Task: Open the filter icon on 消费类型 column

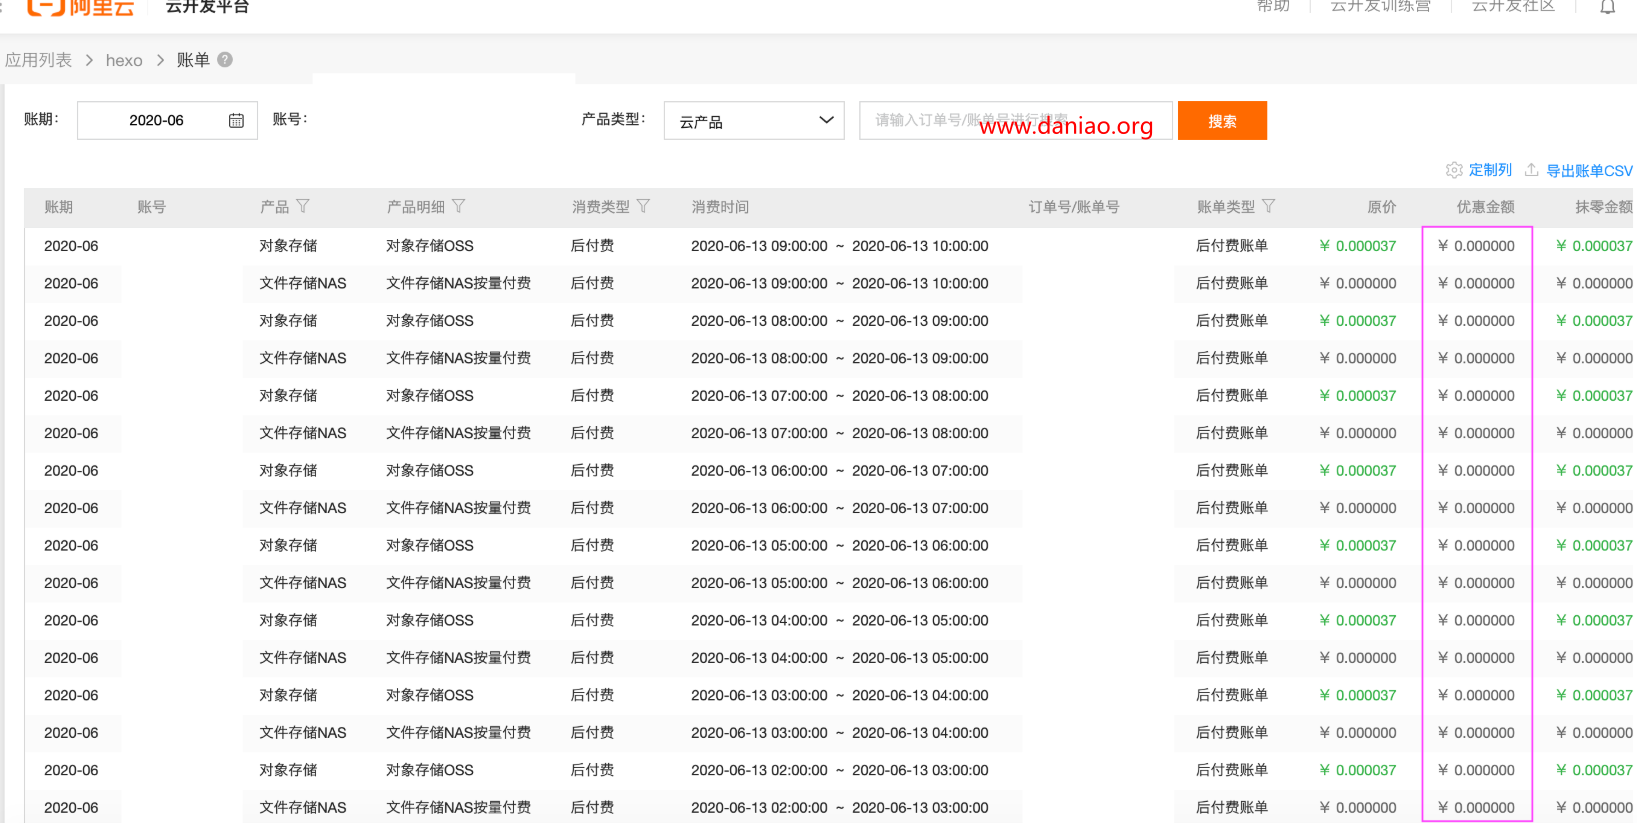Action: [x=643, y=206]
